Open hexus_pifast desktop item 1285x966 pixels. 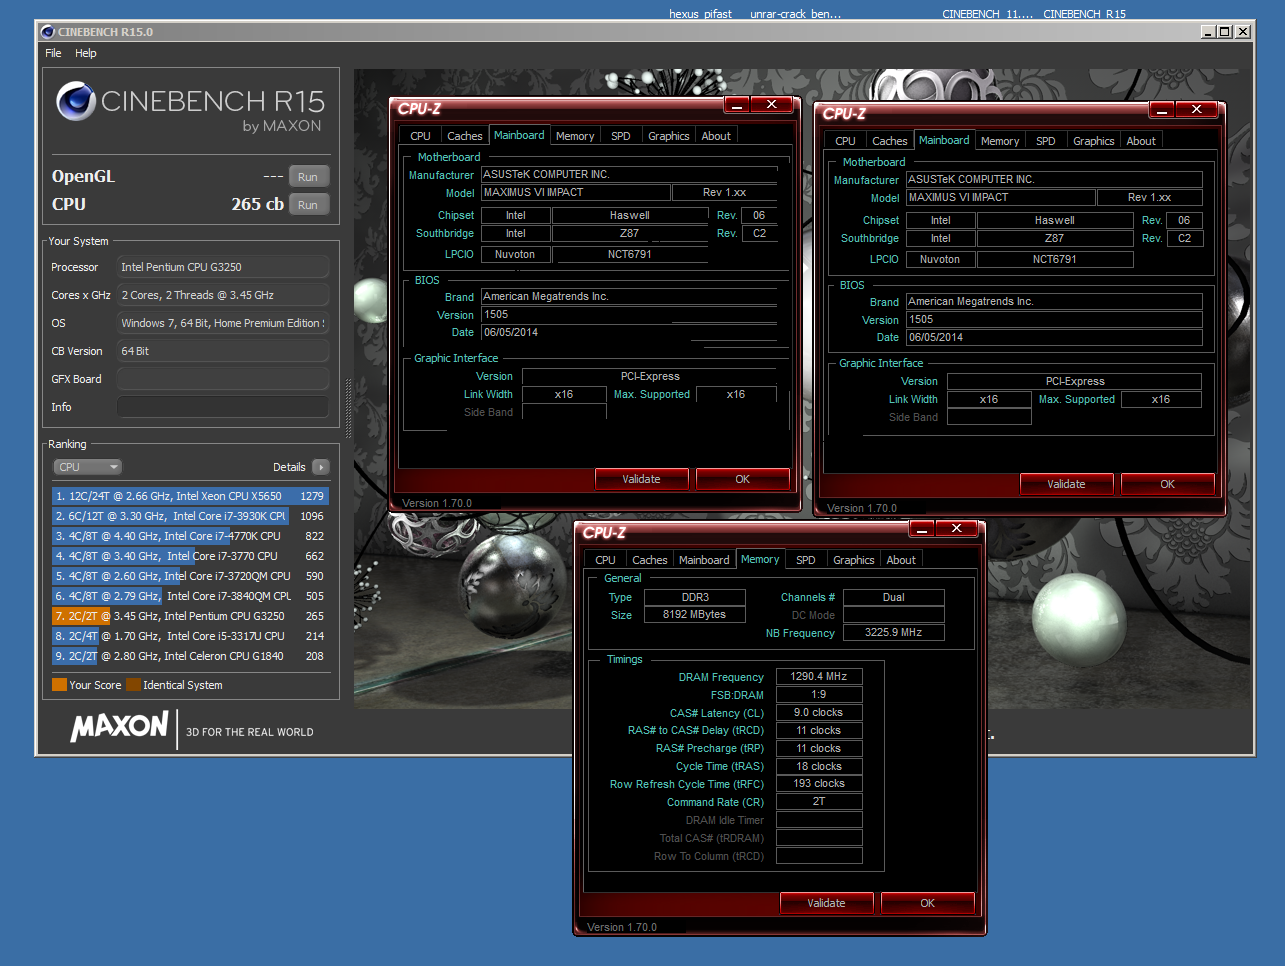tap(700, 14)
